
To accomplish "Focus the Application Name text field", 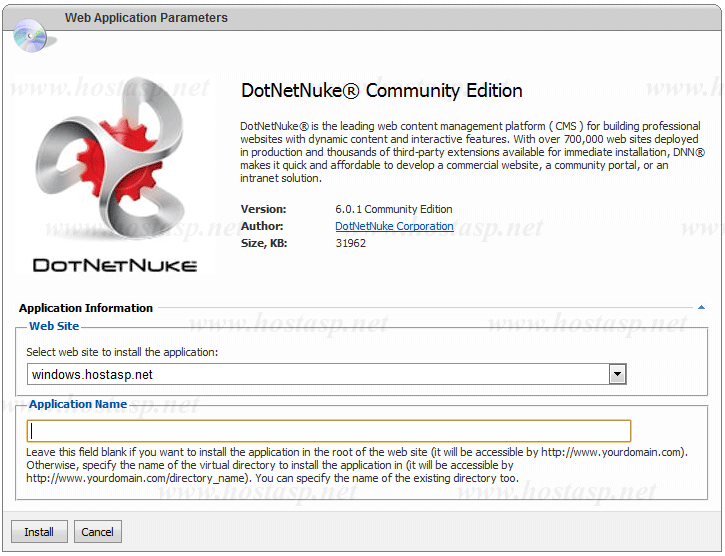I will [x=329, y=431].
